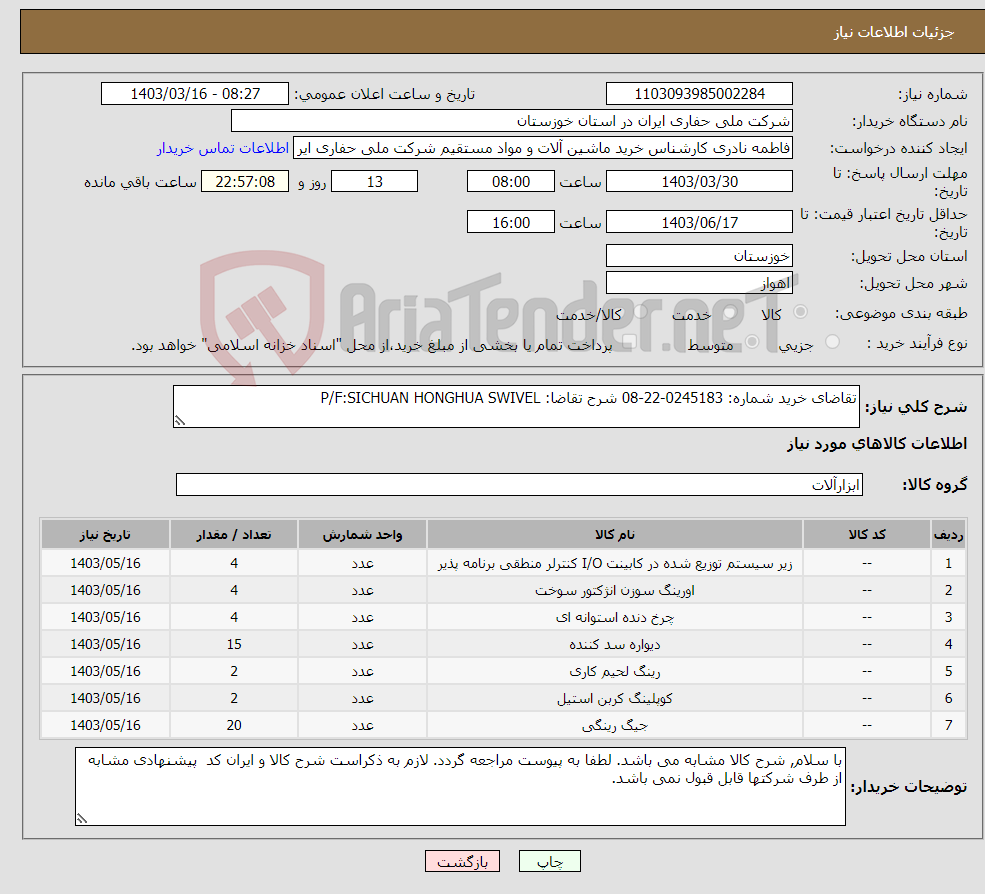Click the resize handle of description box
Image resolution: width=985 pixels, height=894 pixels.
pos(180,421)
